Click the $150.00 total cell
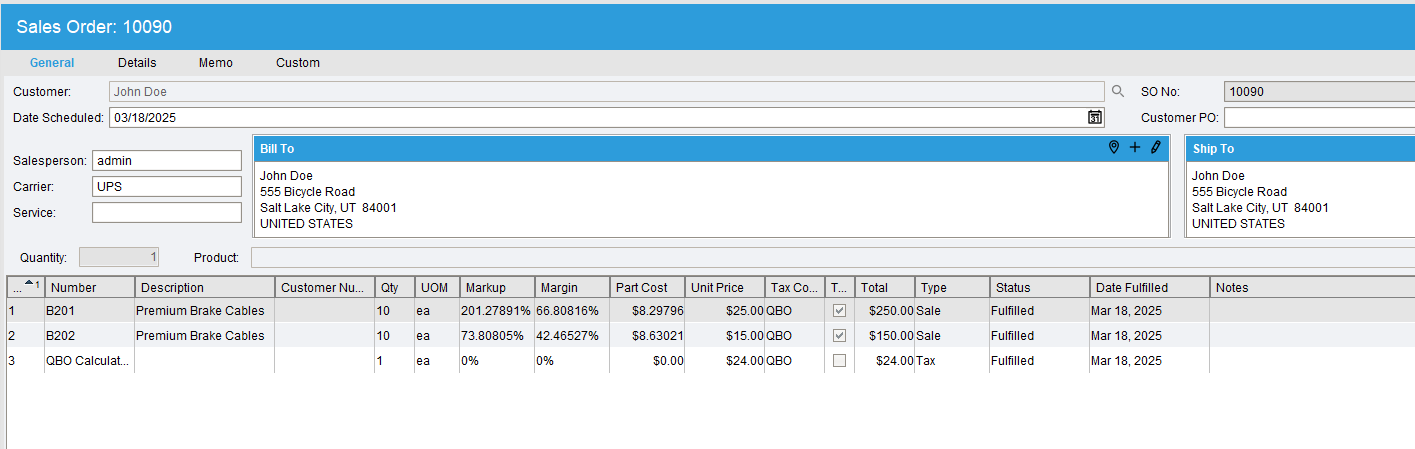Image resolution: width=1415 pixels, height=449 pixels. 885,335
